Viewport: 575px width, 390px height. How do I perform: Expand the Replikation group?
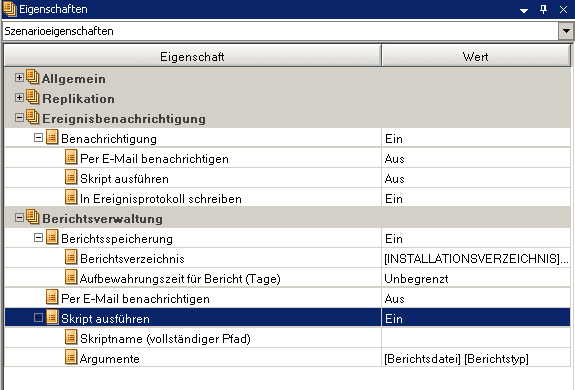tap(19, 98)
